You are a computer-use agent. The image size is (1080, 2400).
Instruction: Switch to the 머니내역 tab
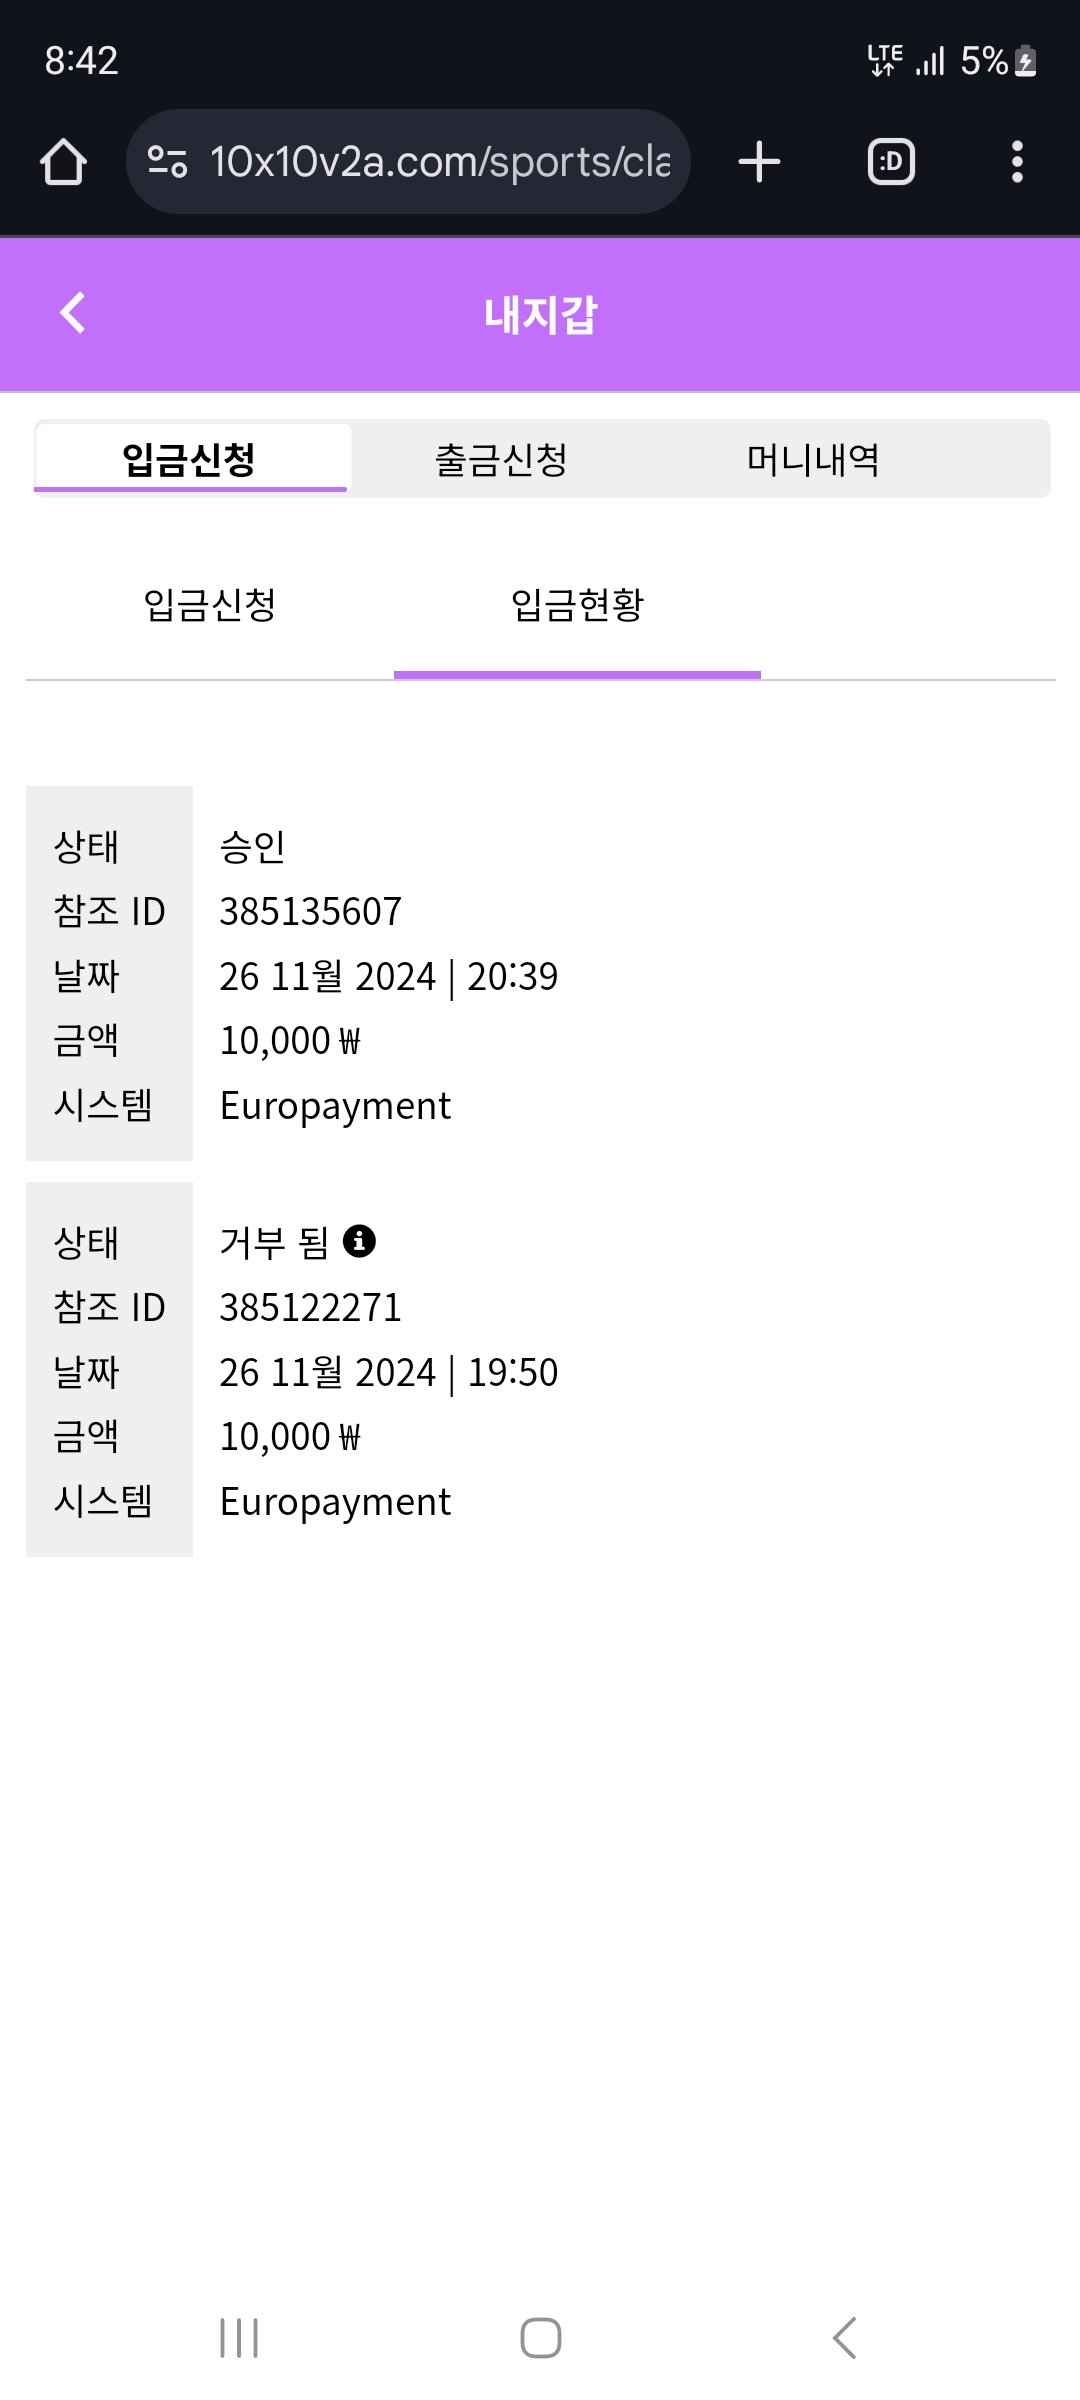[813, 460]
